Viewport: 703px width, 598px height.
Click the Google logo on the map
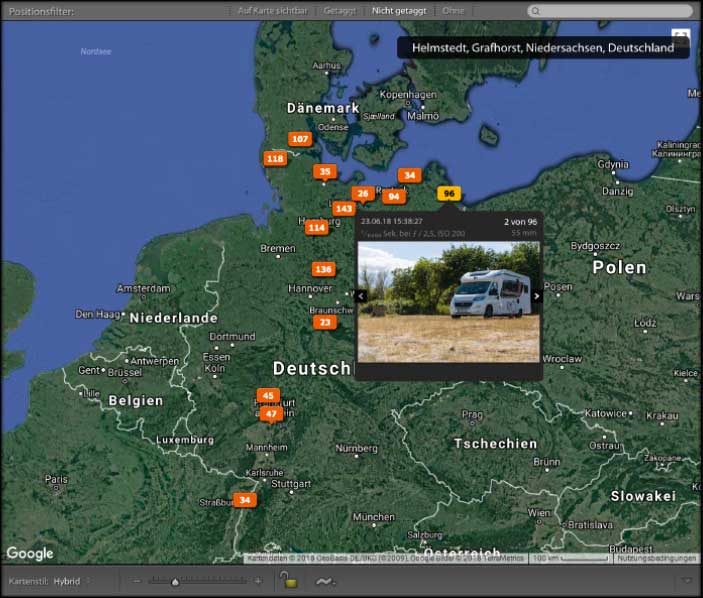coord(29,553)
